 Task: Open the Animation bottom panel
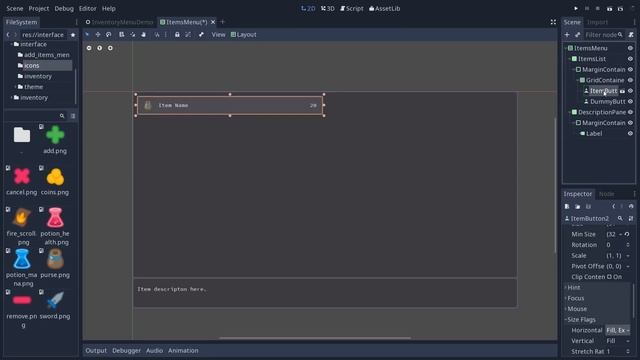[183, 351]
